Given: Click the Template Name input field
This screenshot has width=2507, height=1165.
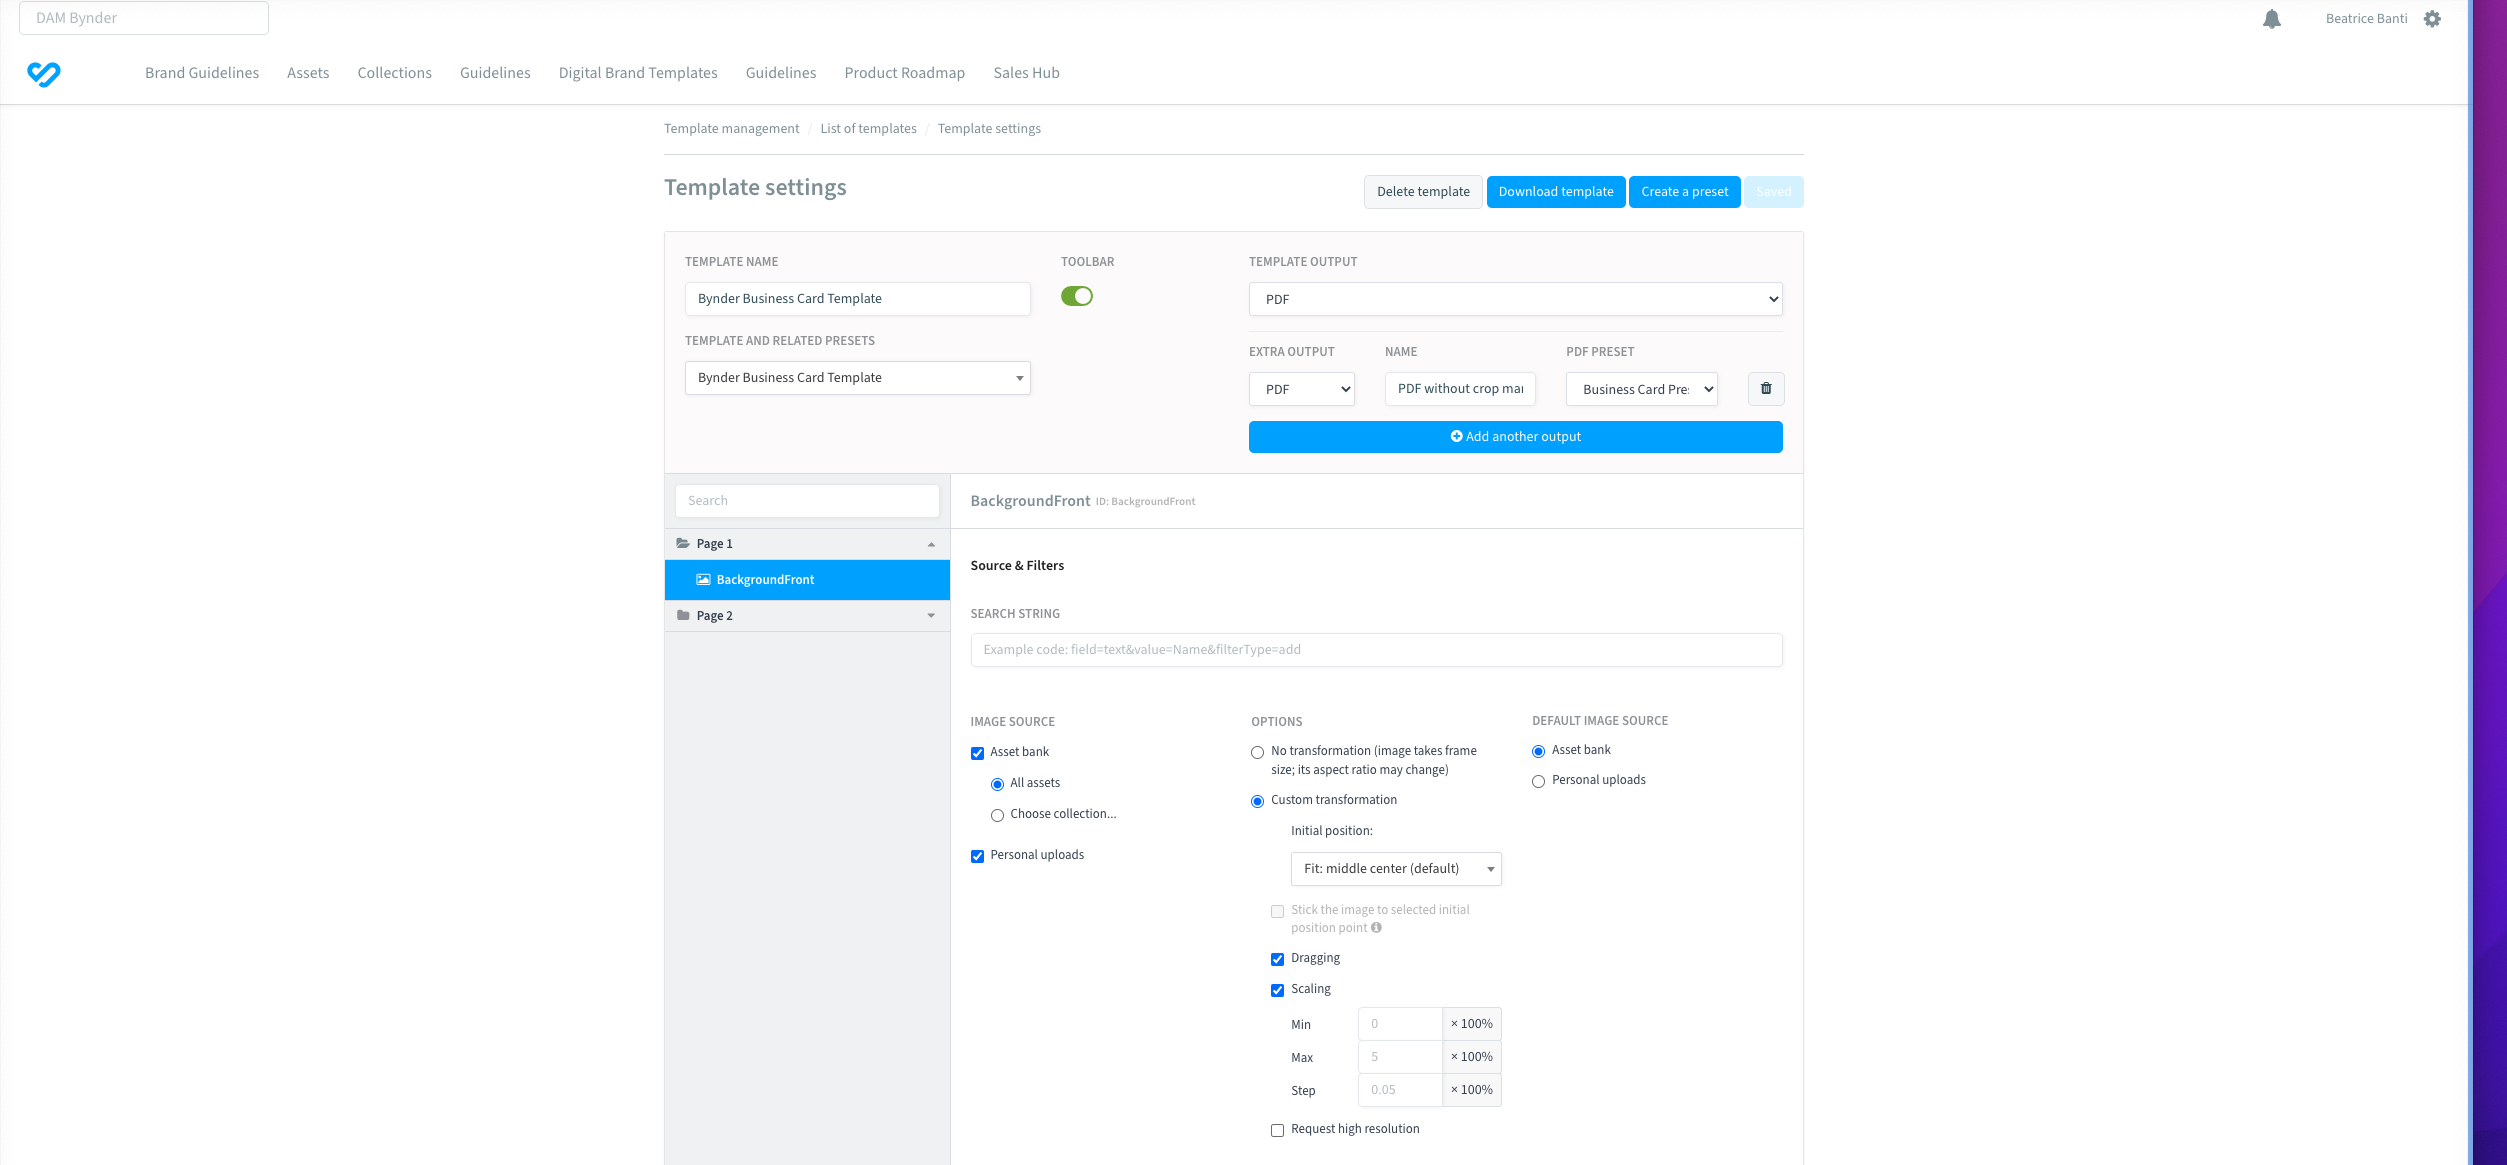Looking at the screenshot, I should [857, 299].
